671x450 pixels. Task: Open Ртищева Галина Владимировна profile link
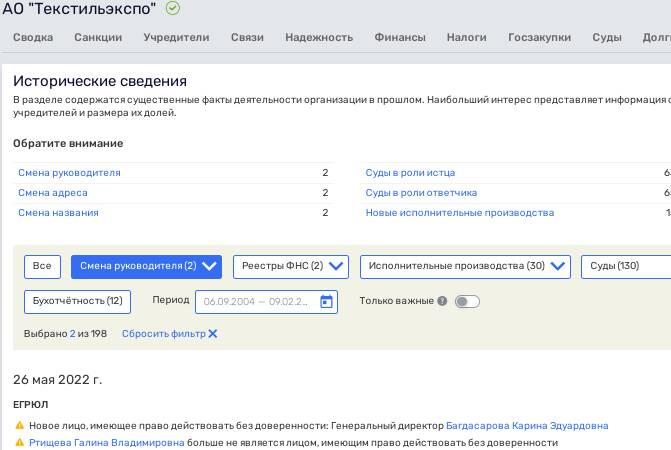pyautogui.click(x=107, y=442)
